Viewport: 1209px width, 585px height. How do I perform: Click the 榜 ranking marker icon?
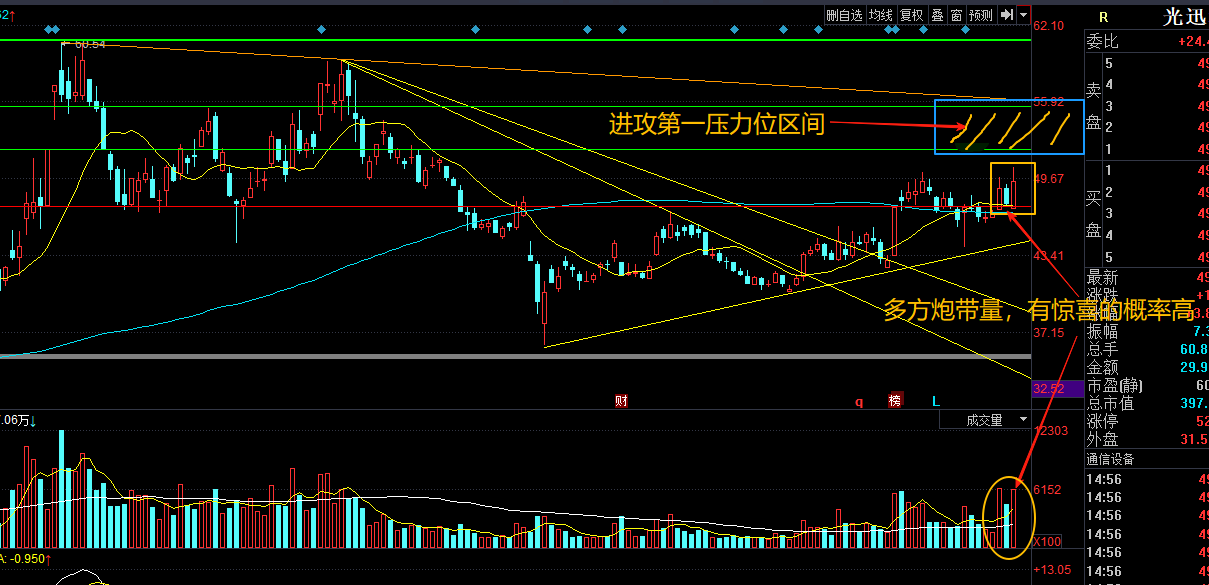click(895, 401)
